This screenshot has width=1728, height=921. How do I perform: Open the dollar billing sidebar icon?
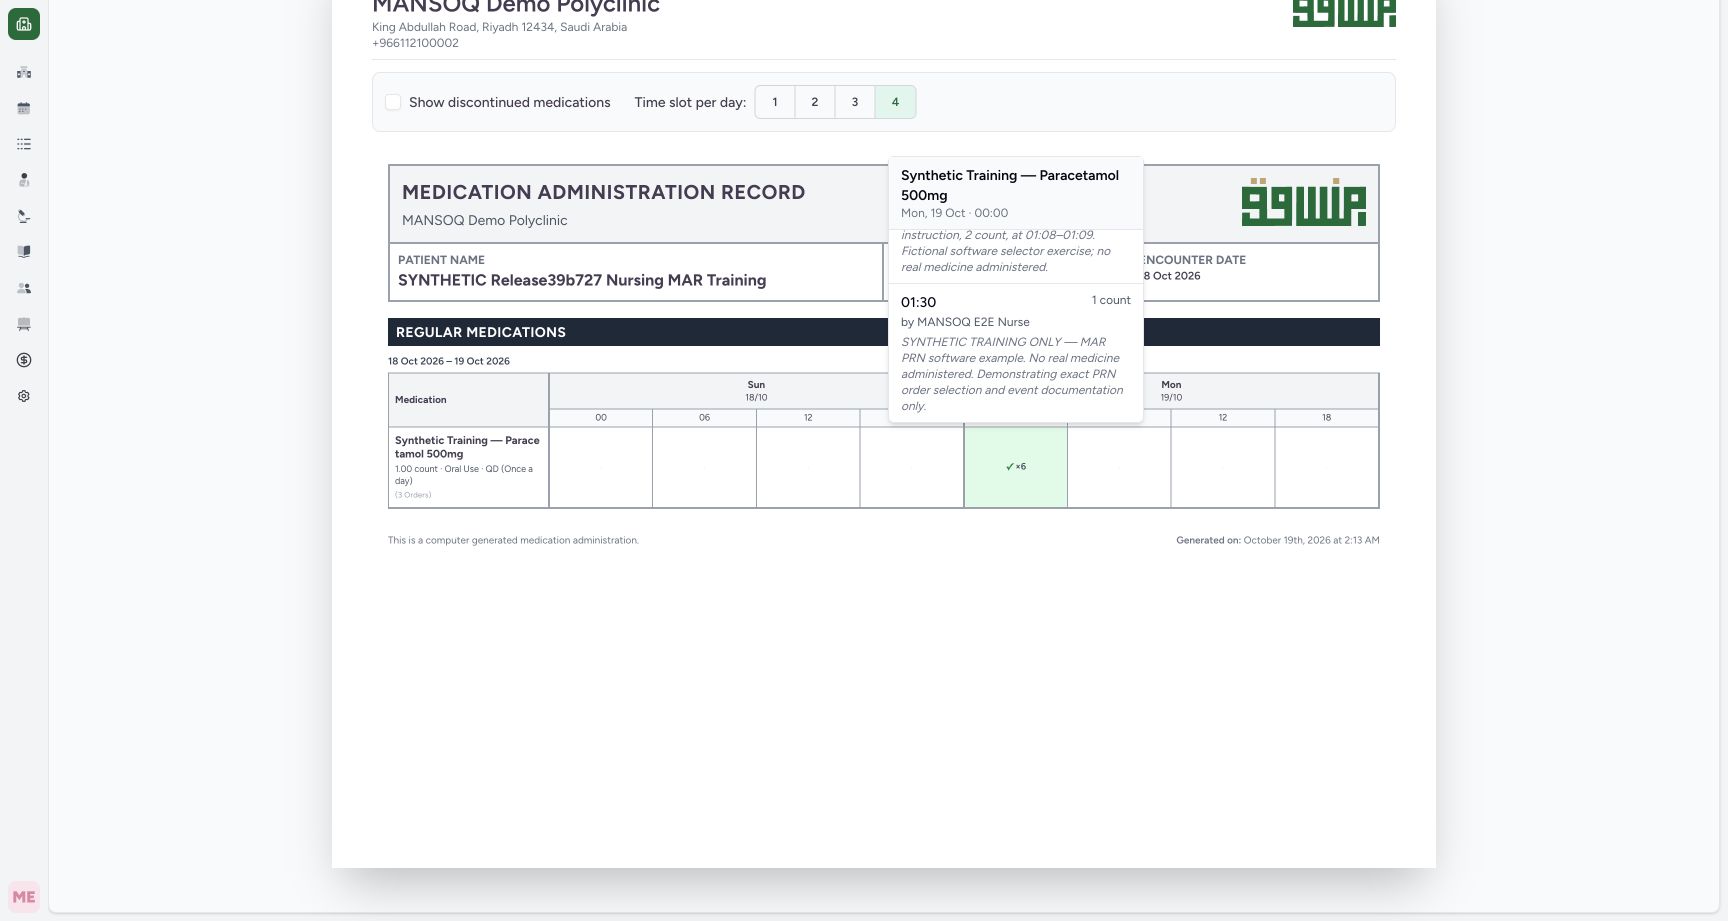24,360
